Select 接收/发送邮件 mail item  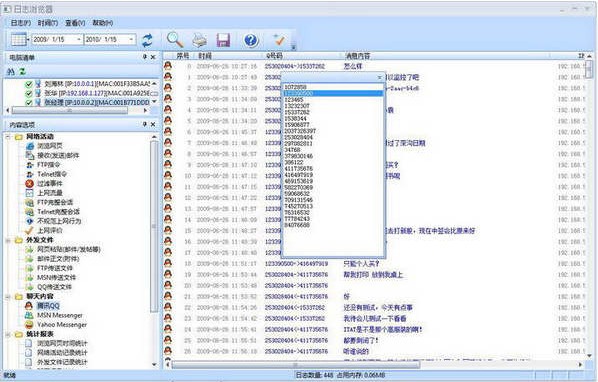[52, 155]
